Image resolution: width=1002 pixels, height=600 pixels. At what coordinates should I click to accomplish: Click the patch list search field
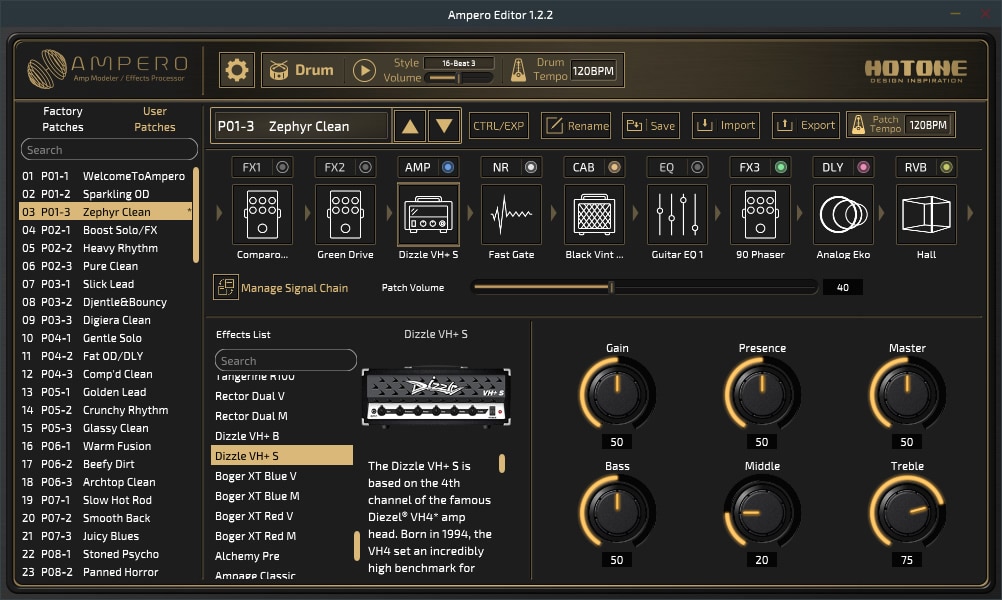tap(109, 150)
